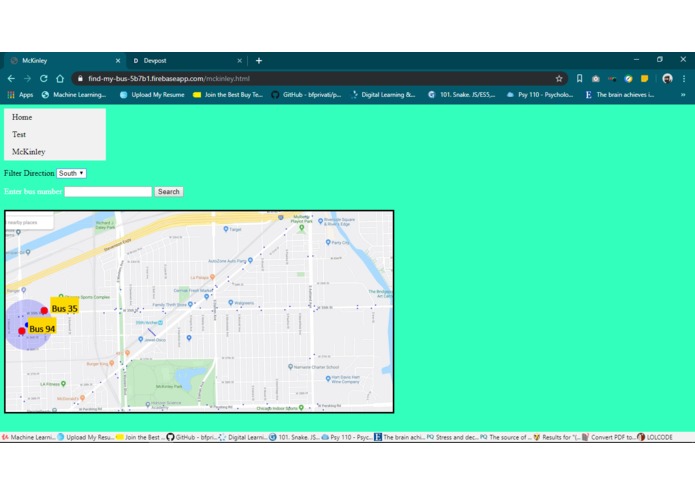Viewport: 695px width, 494px height.
Task: Click Stress and dec in bottom bar
Action: (x=453, y=437)
